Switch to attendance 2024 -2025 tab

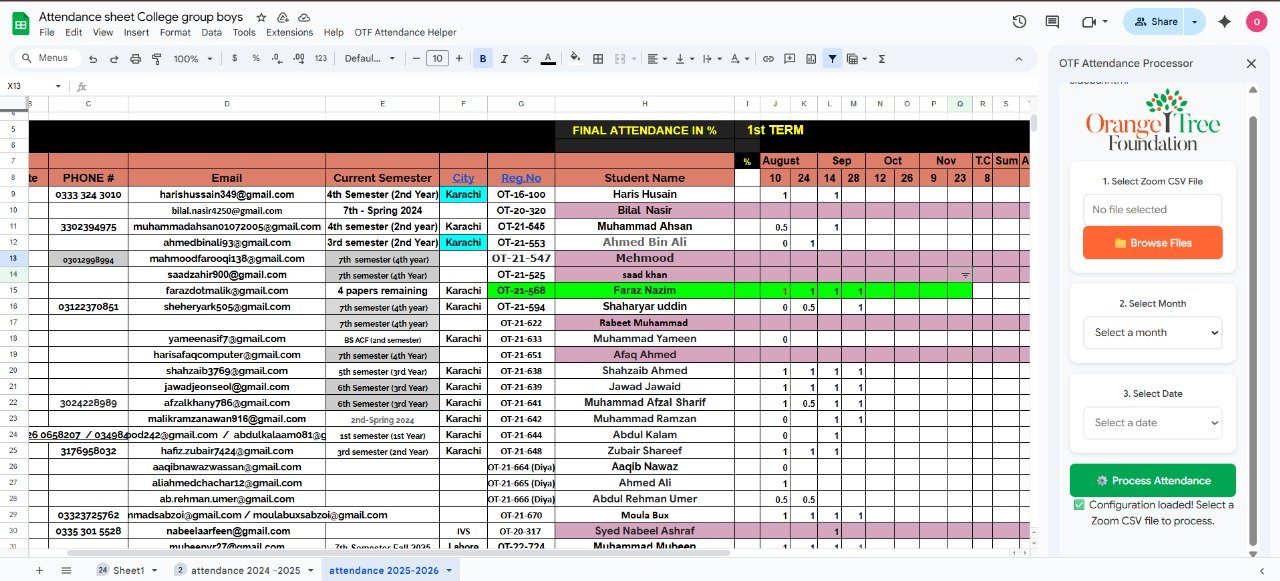click(x=237, y=570)
